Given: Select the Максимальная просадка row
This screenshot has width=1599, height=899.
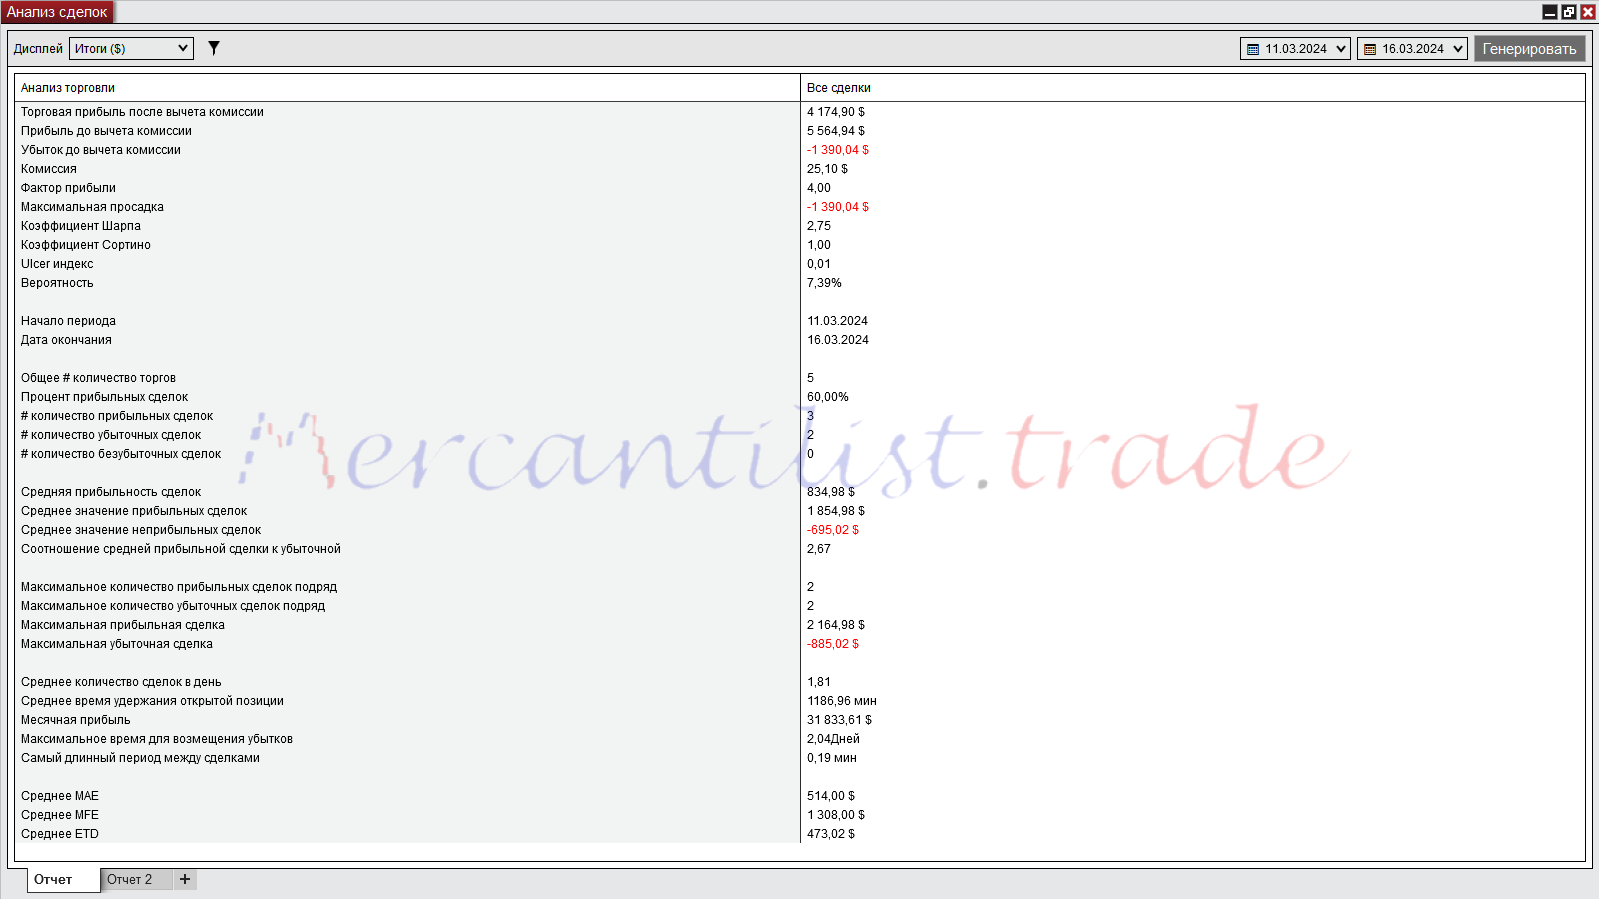Looking at the screenshot, I should (92, 207).
